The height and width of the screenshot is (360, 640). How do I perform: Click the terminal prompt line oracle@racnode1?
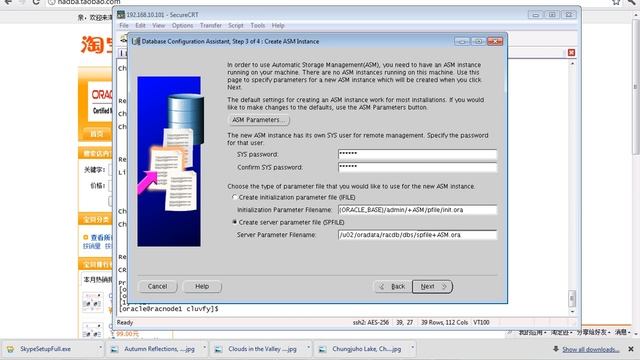click(170, 309)
